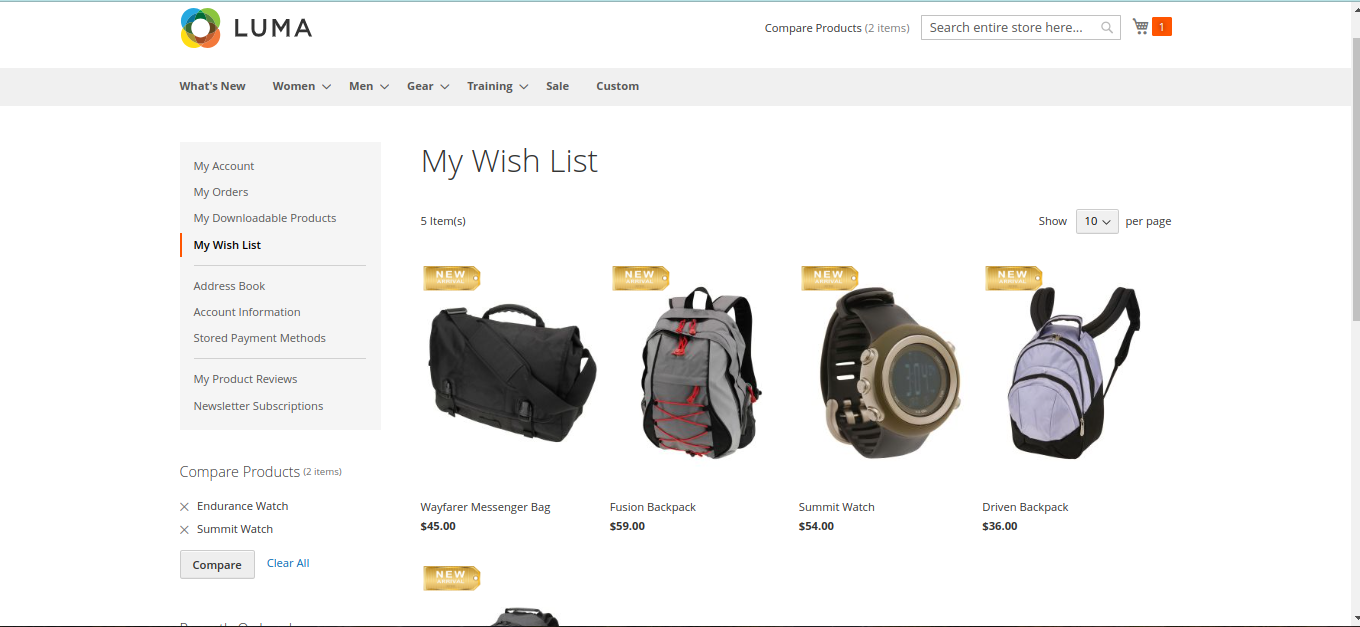The width and height of the screenshot is (1360, 627).
Task: Click the Compare button
Action: click(x=217, y=564)
